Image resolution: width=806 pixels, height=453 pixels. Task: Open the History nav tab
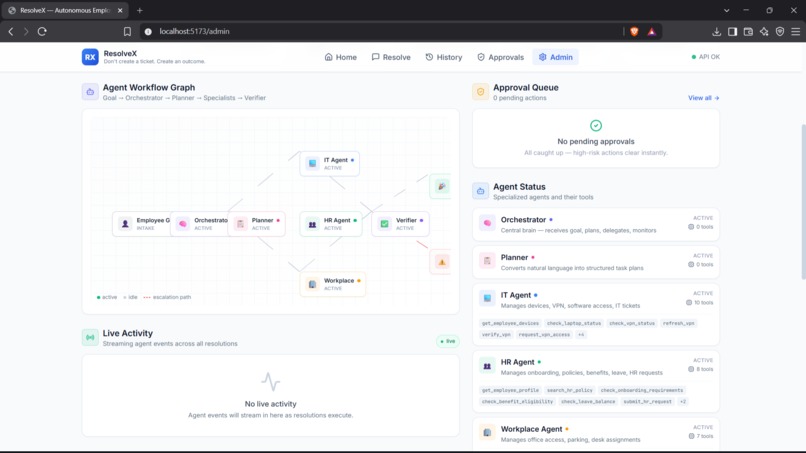[444, 57]
